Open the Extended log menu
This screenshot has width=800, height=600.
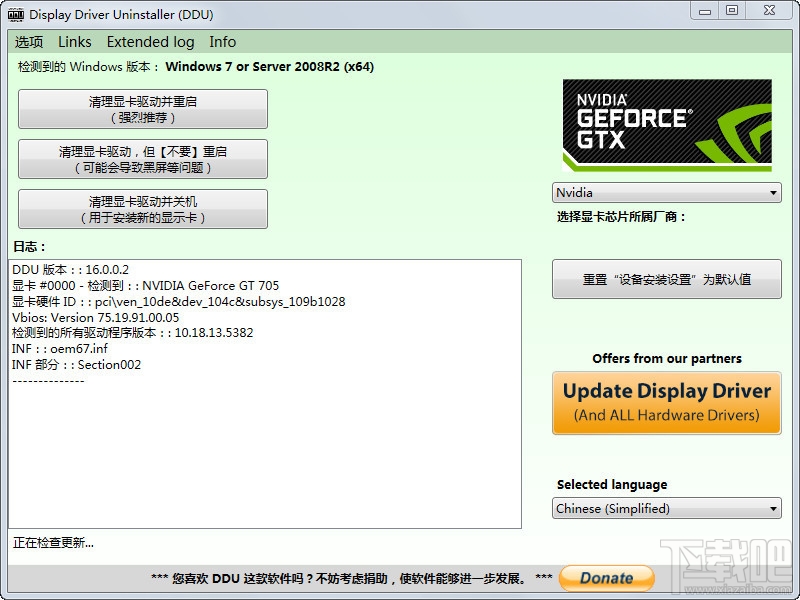[x=151, y=42]
